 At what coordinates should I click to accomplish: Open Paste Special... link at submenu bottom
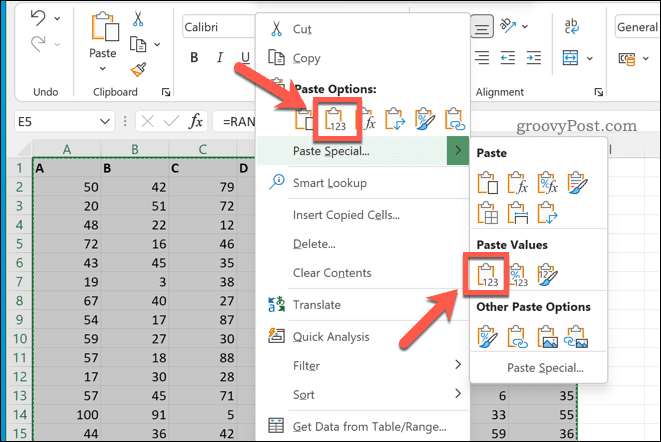pos(545,367)
